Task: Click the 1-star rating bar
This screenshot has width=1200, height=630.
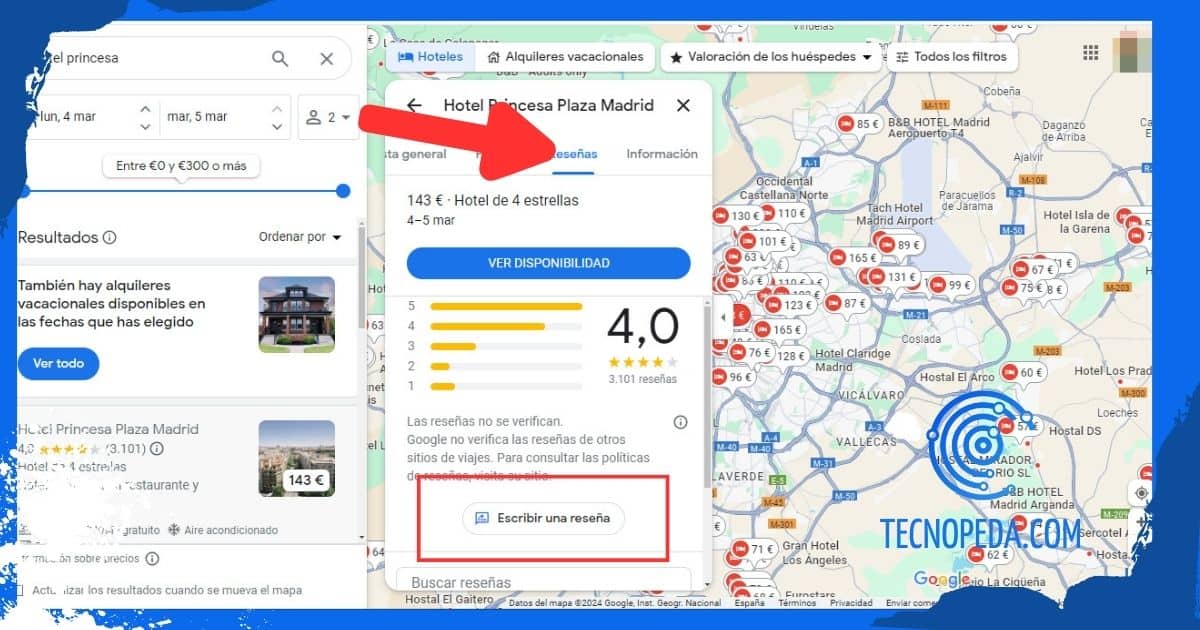Action: tap(506, 386)
